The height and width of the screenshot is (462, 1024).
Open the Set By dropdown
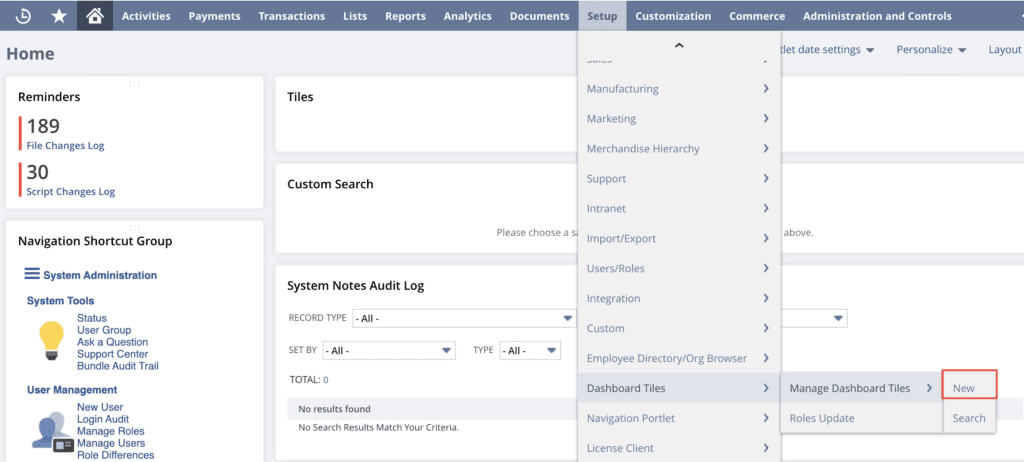pos(389,351)
